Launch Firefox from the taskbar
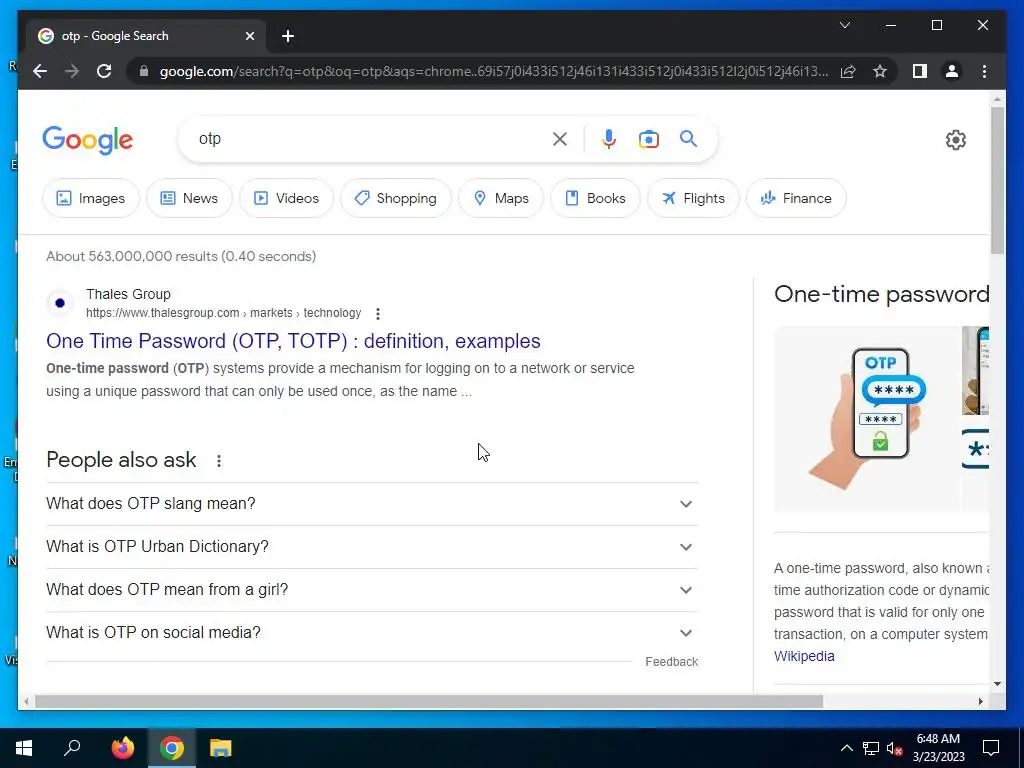The image size is (1024, 768). (122, 748)
